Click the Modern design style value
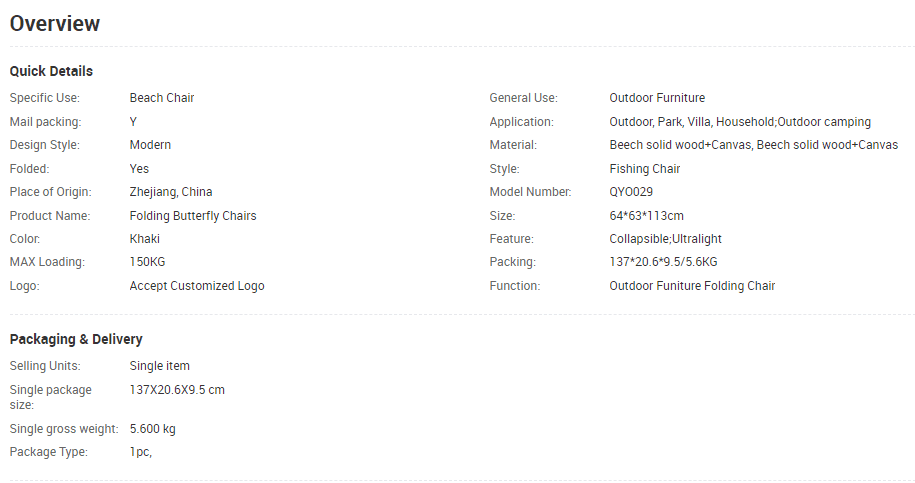 coord(150,145)
